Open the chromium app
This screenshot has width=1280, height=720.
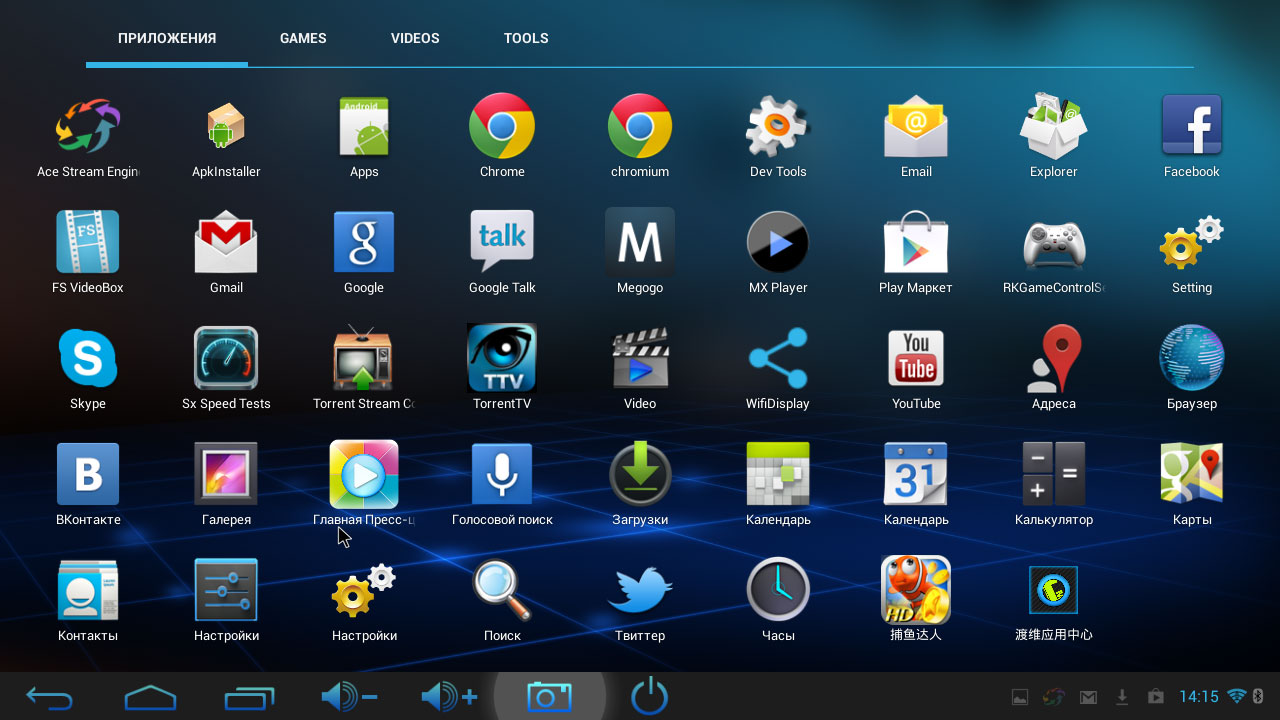pyautogui.click(x=640, y=126)
